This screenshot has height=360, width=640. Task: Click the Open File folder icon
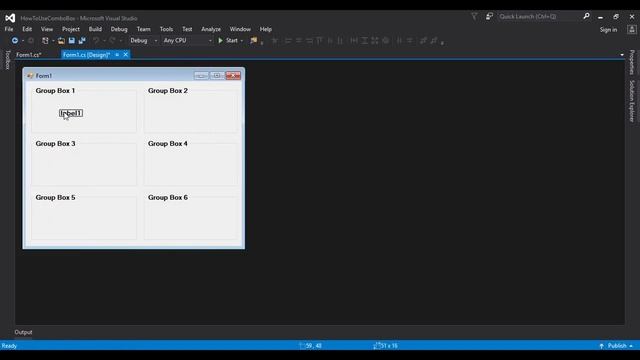[x=61, y=40]
